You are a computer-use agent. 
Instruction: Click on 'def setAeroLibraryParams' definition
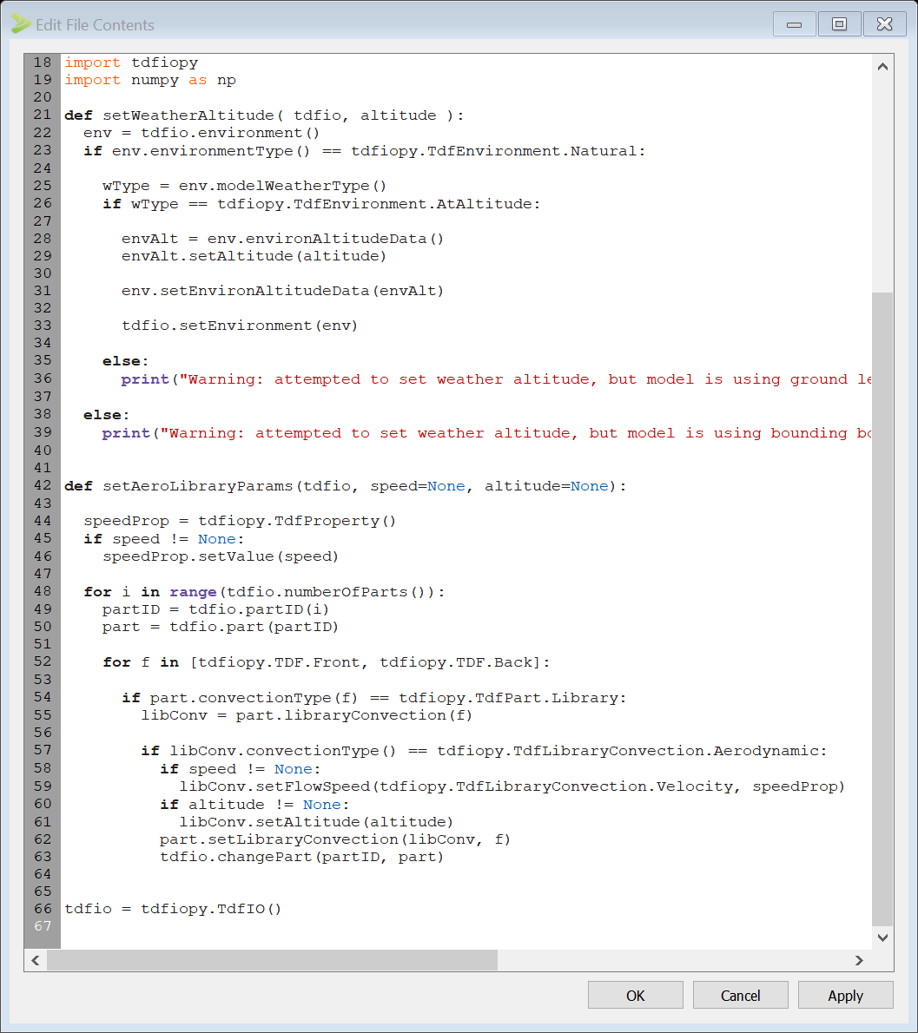[345, 486]
